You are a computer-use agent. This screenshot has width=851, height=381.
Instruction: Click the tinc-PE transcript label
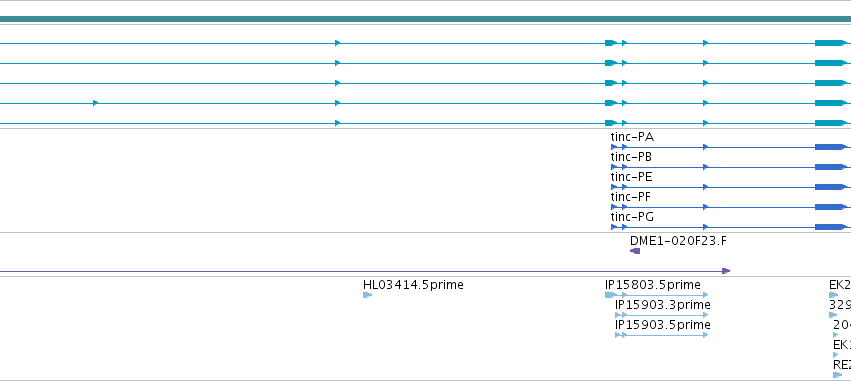coord(631,177)
